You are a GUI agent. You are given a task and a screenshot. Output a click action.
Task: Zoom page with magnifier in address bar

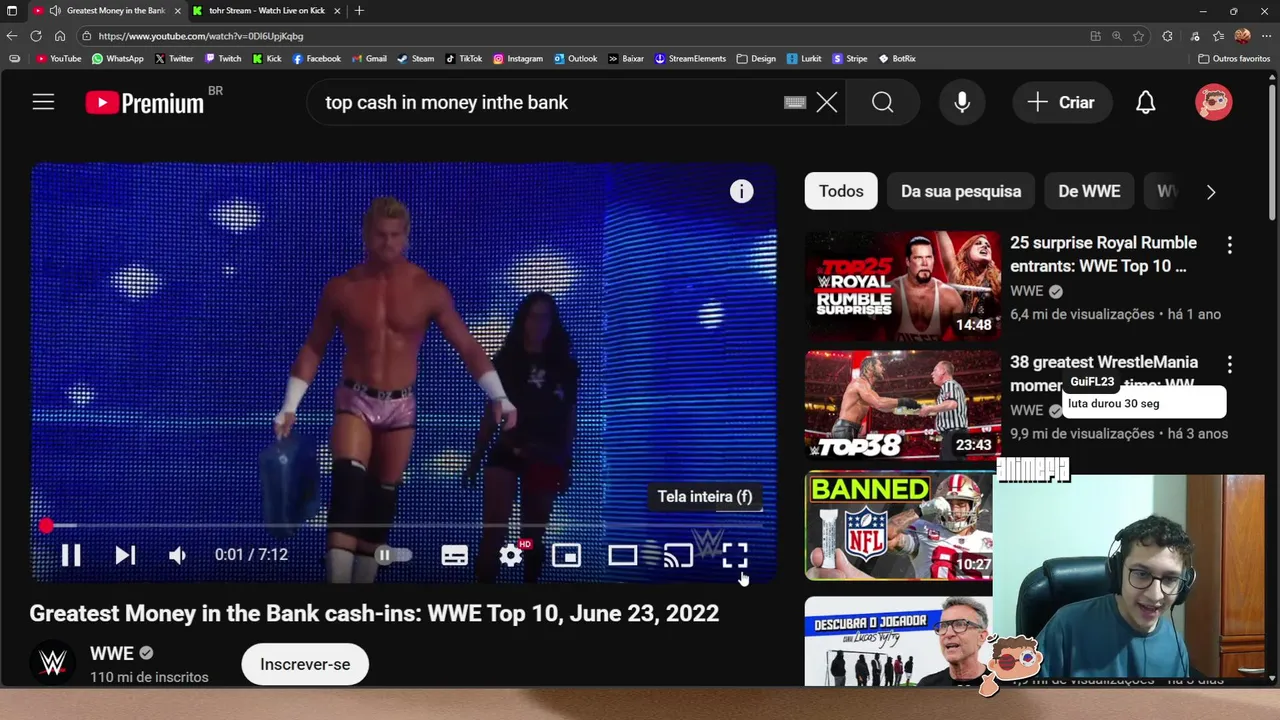[1117, 36]
